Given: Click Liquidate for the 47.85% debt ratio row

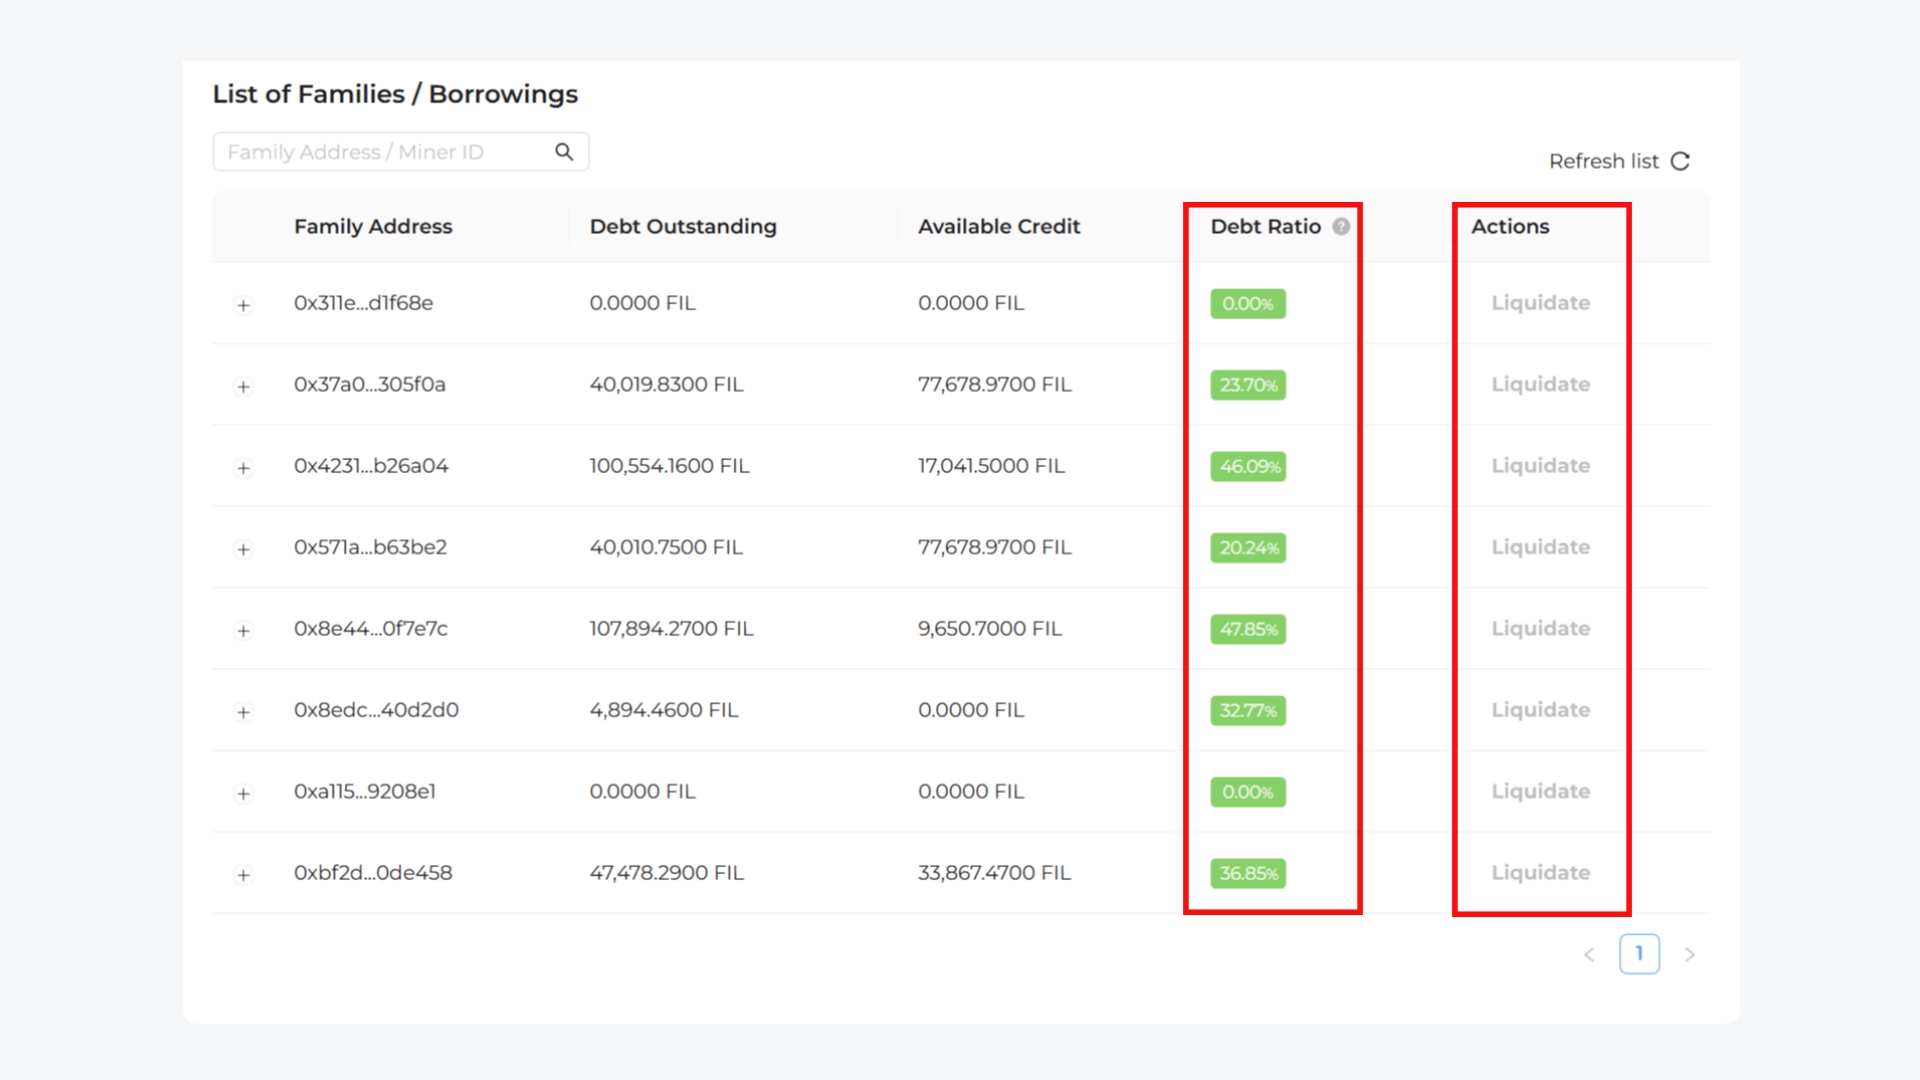Looking at the screenshot, I should pos(1540,629).
